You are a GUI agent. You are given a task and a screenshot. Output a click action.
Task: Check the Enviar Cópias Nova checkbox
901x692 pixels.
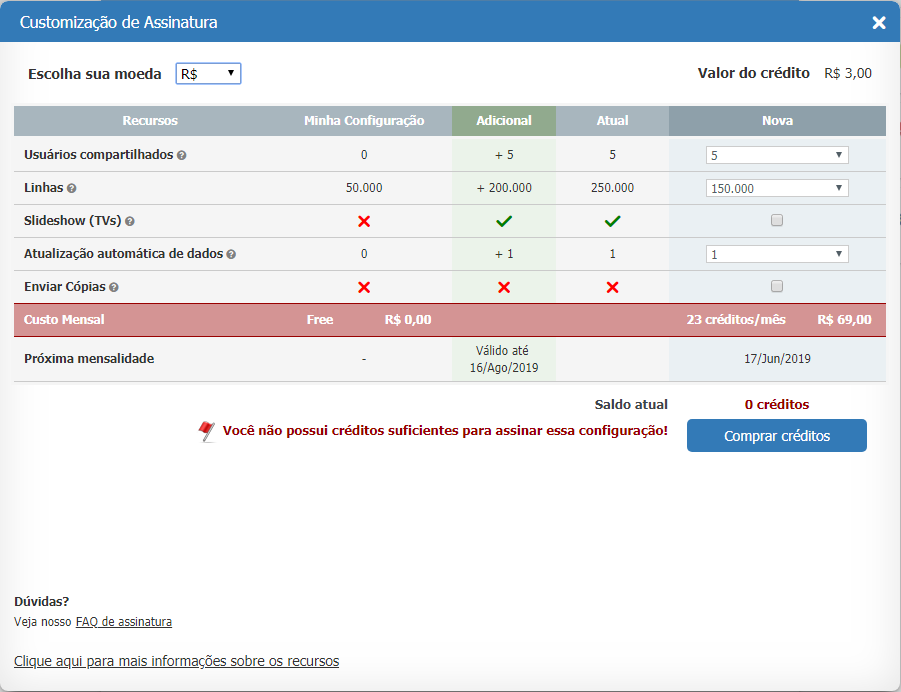(x=776, y=287)
